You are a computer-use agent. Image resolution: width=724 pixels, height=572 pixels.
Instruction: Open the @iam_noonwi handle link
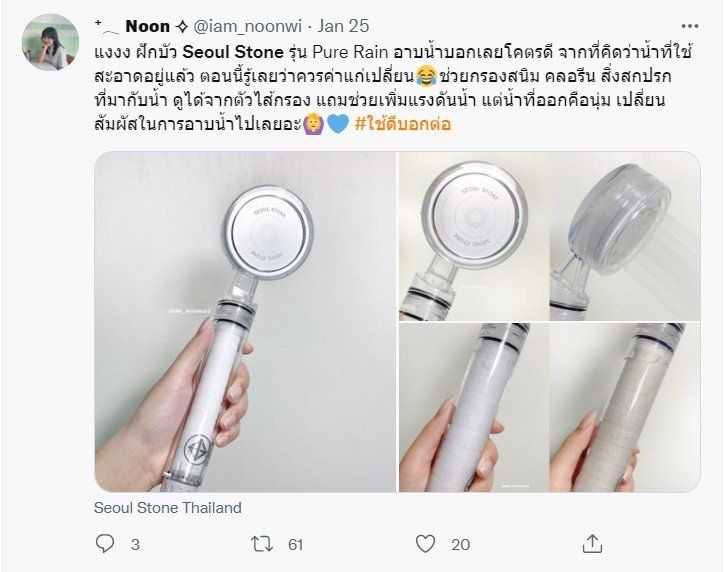[x=247, y=26]
